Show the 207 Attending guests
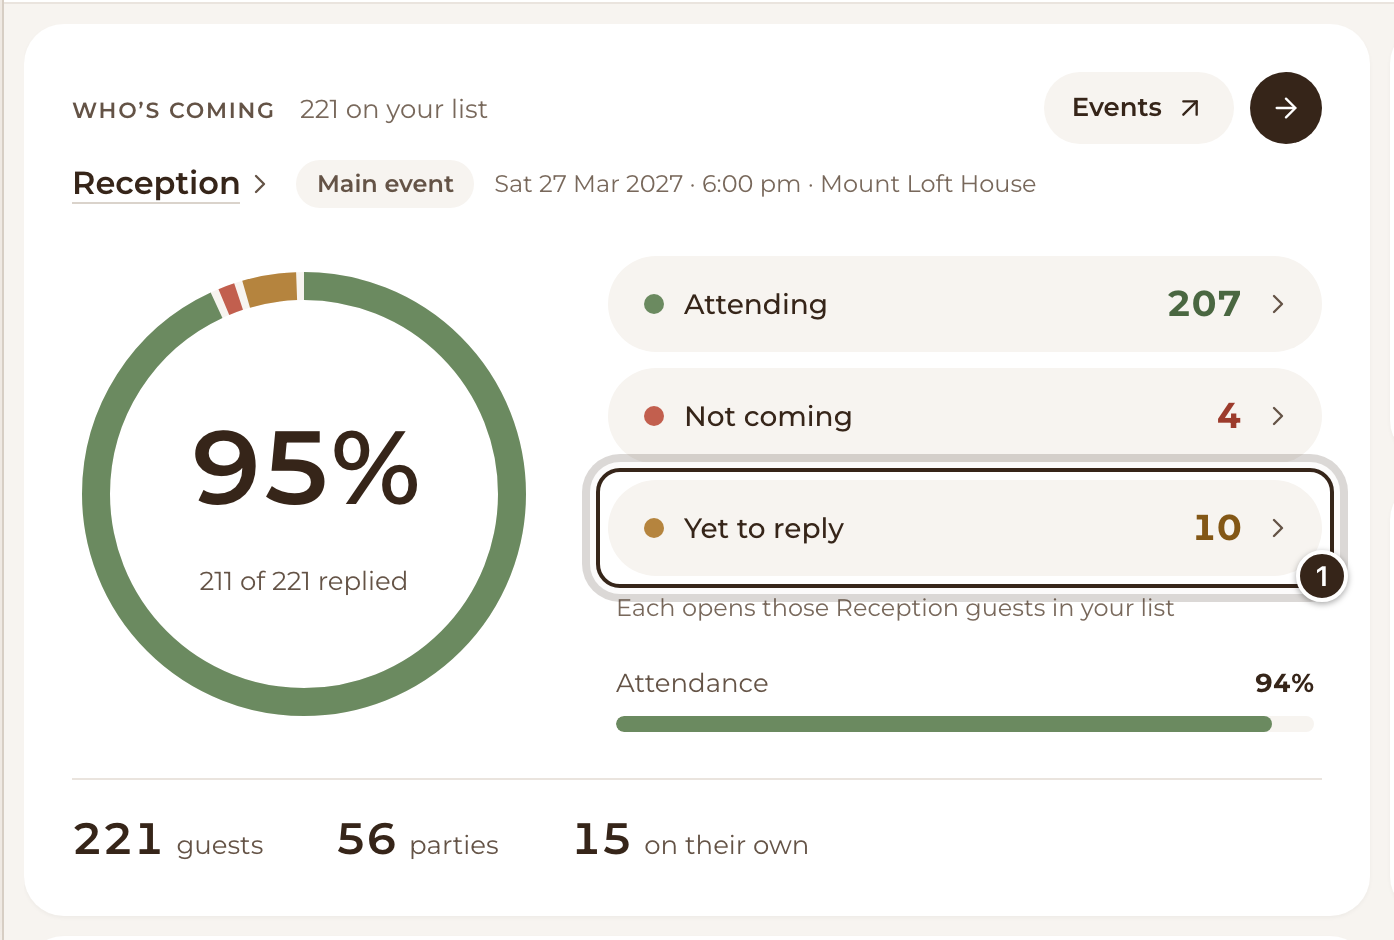This screenshot has height=940, width=1394. 965,304
